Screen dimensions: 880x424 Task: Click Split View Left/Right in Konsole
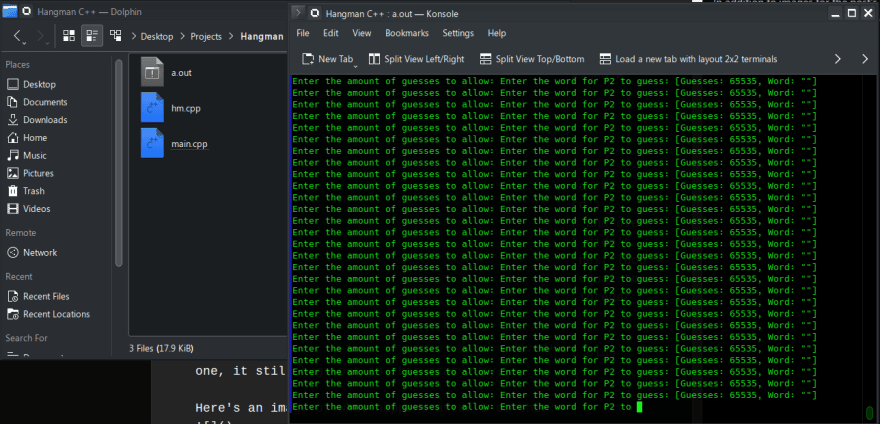[x=416, y=59]
